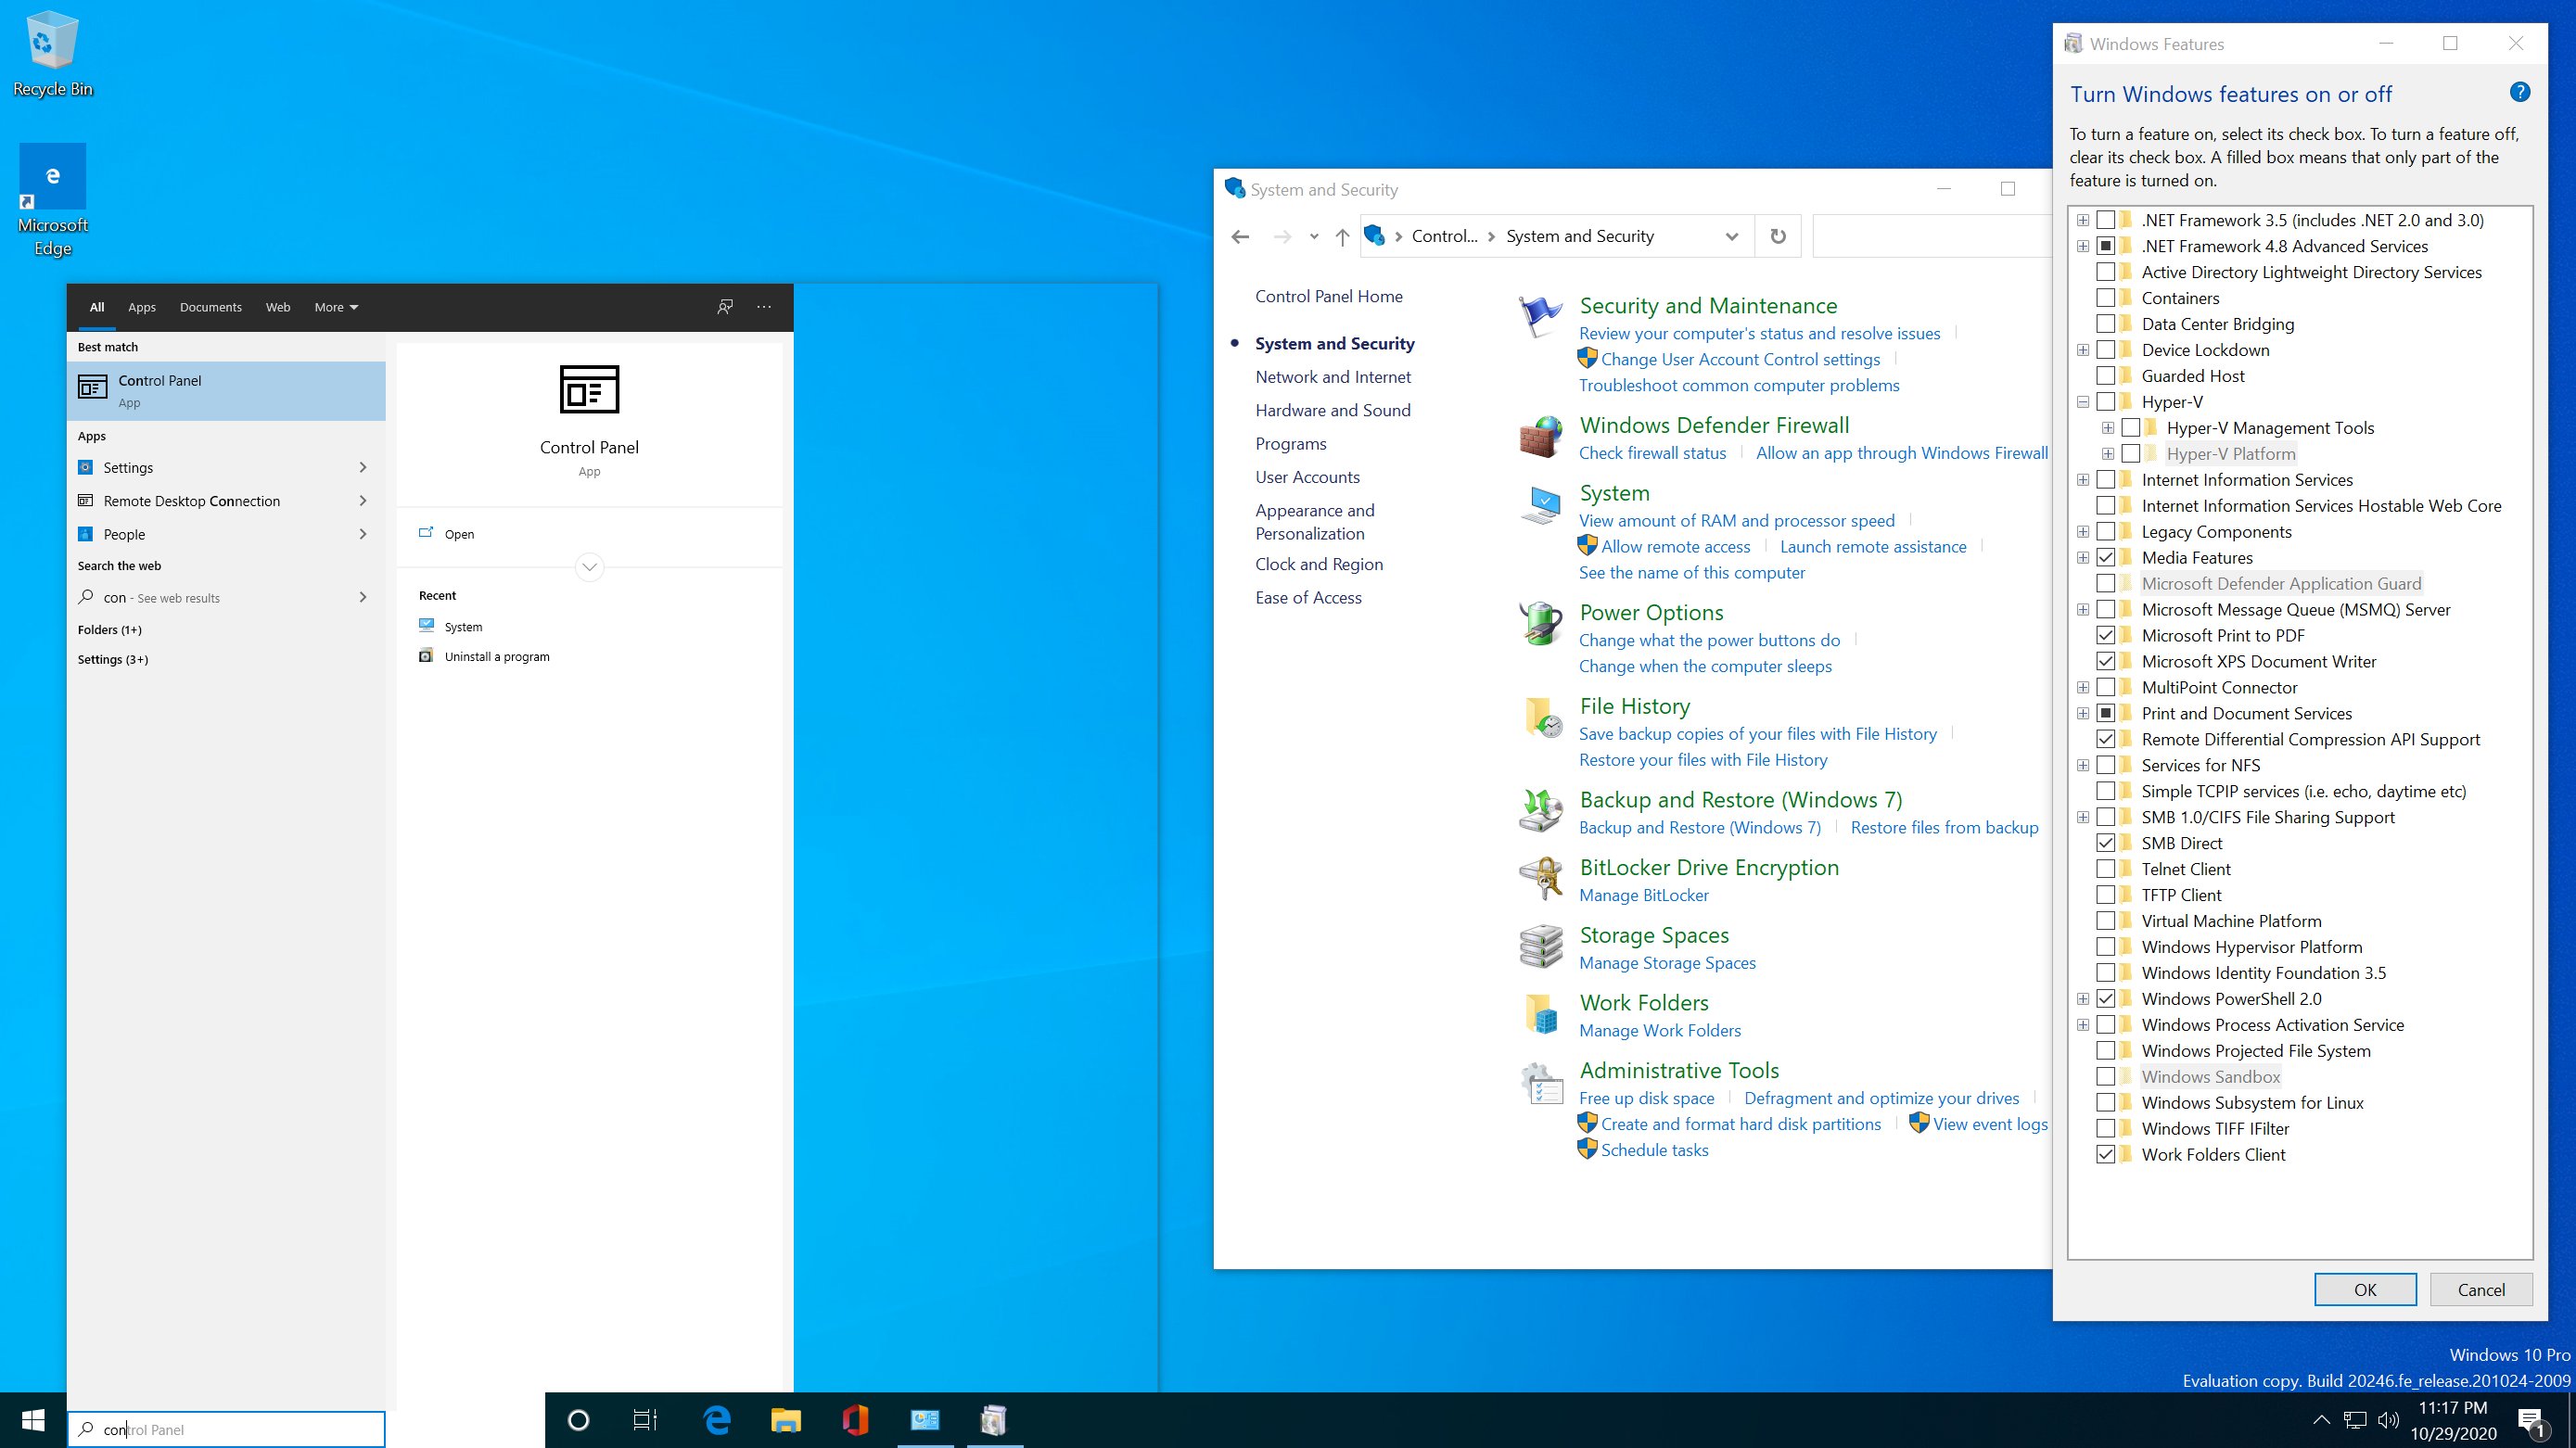Switch to the Web search tab
This screenshot has width=2576, height=1448.
(278, 307)
